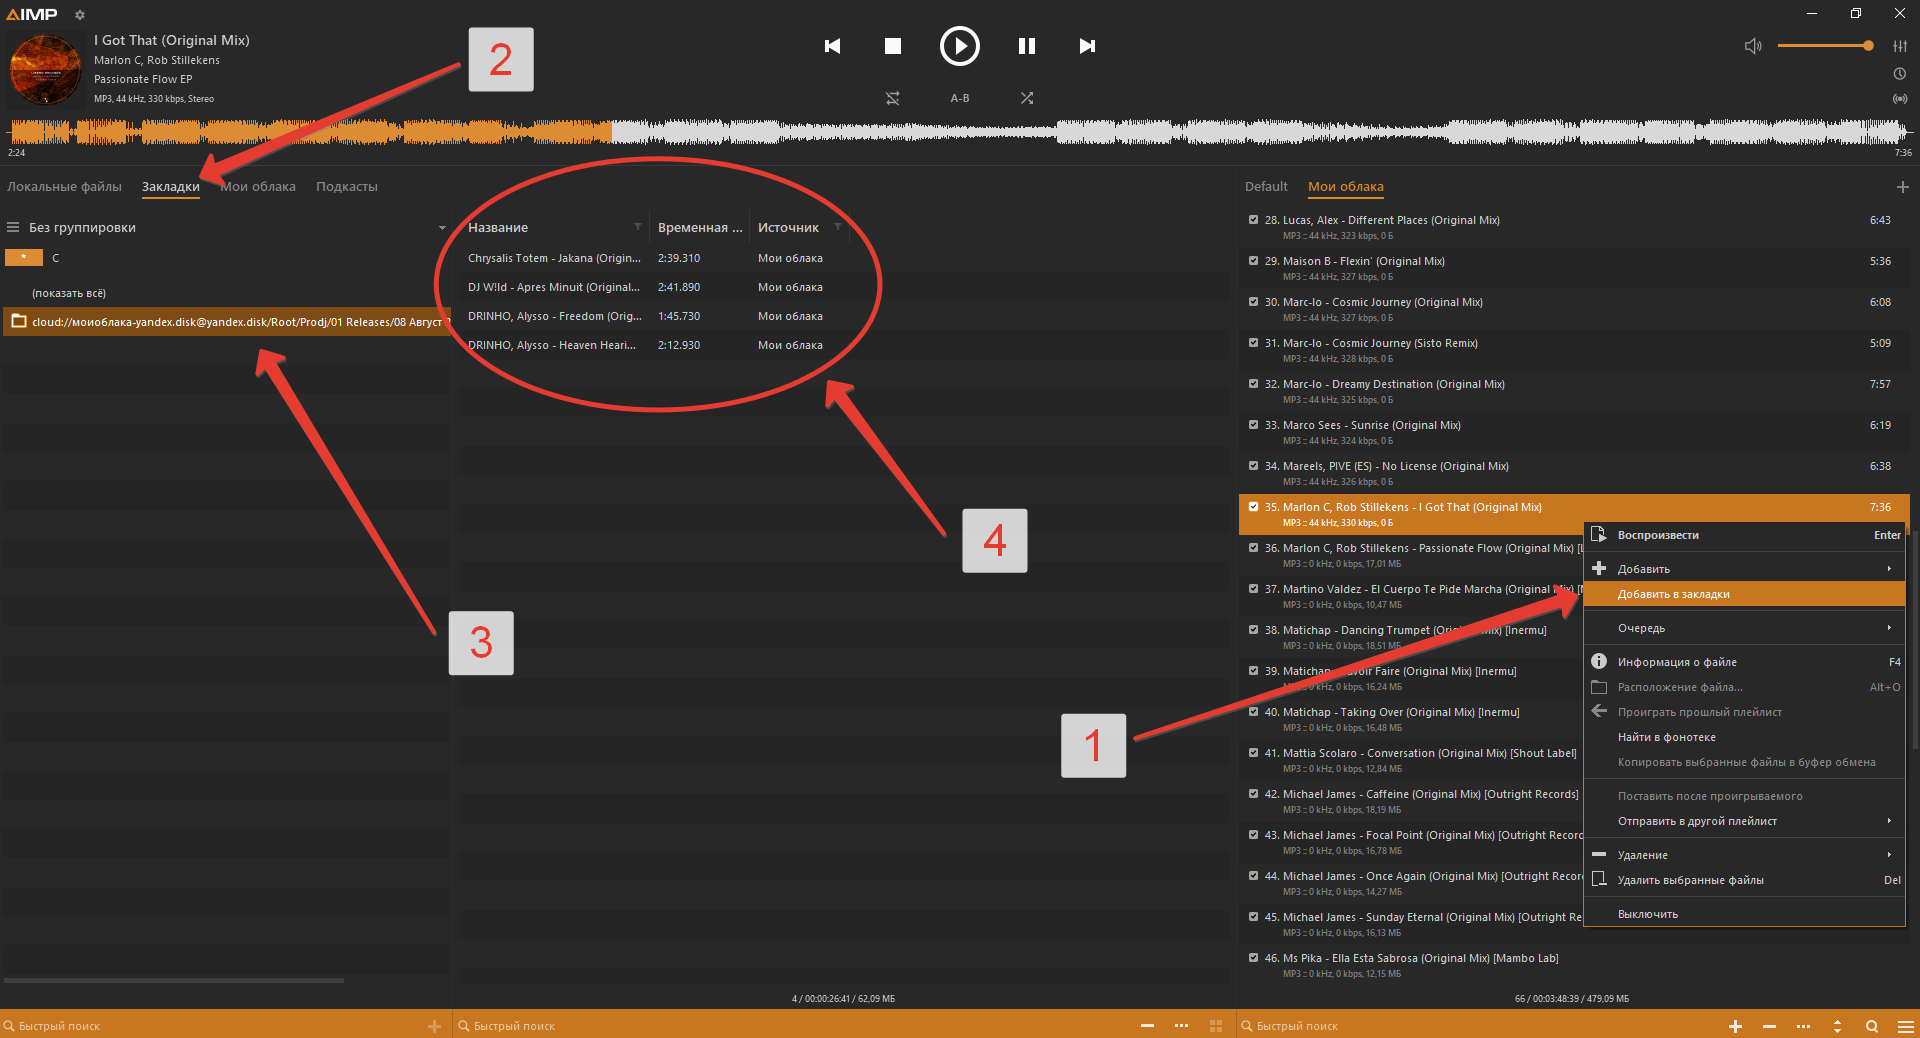The image size is (1920, 1038).
Task: Toggle shuffle playback icon
Action: 1026,98
